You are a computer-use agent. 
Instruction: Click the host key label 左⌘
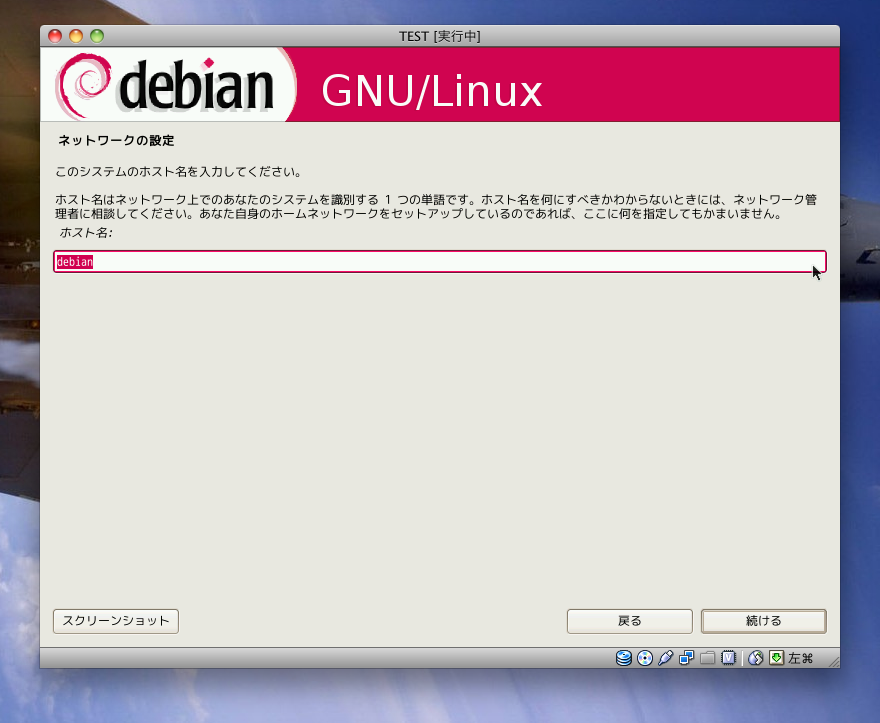800,658
